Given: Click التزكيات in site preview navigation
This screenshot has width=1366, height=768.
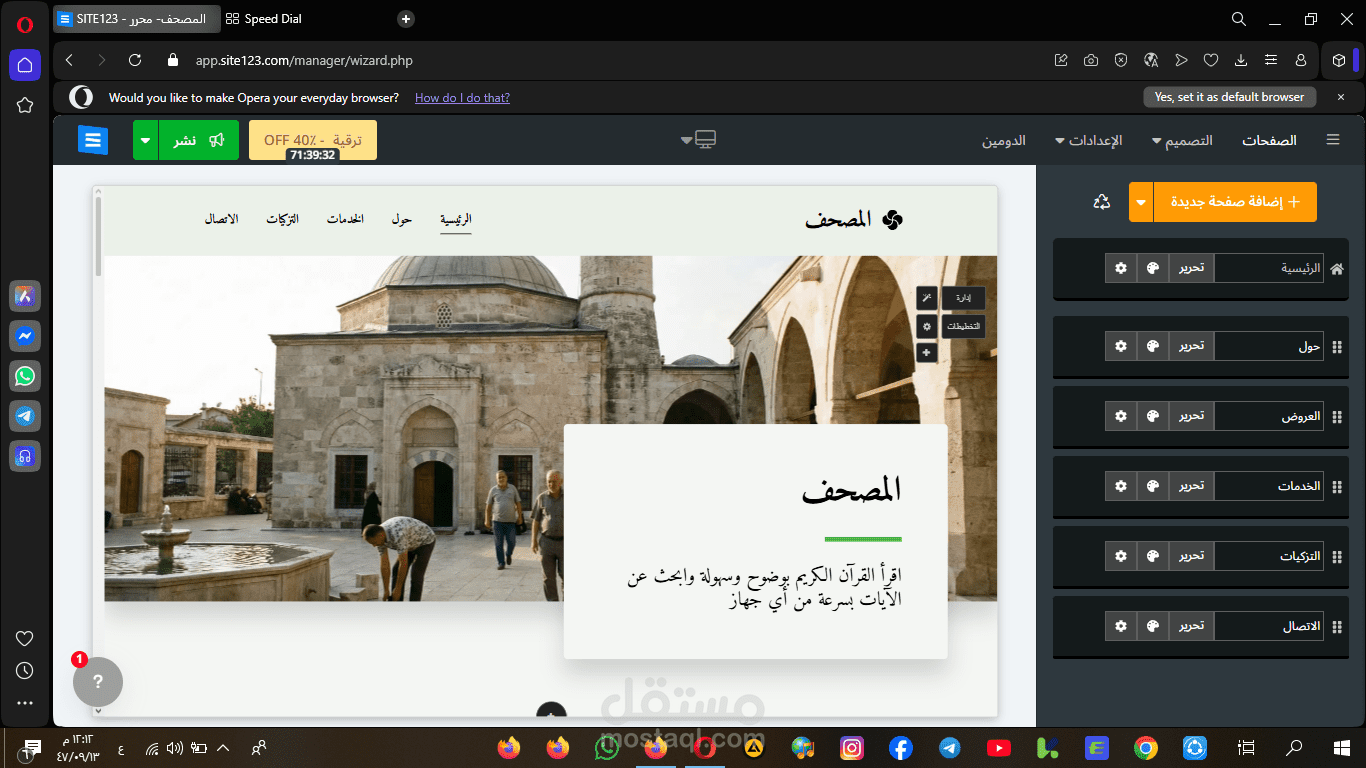Looking at the screenshot, I should coord(283,219).
